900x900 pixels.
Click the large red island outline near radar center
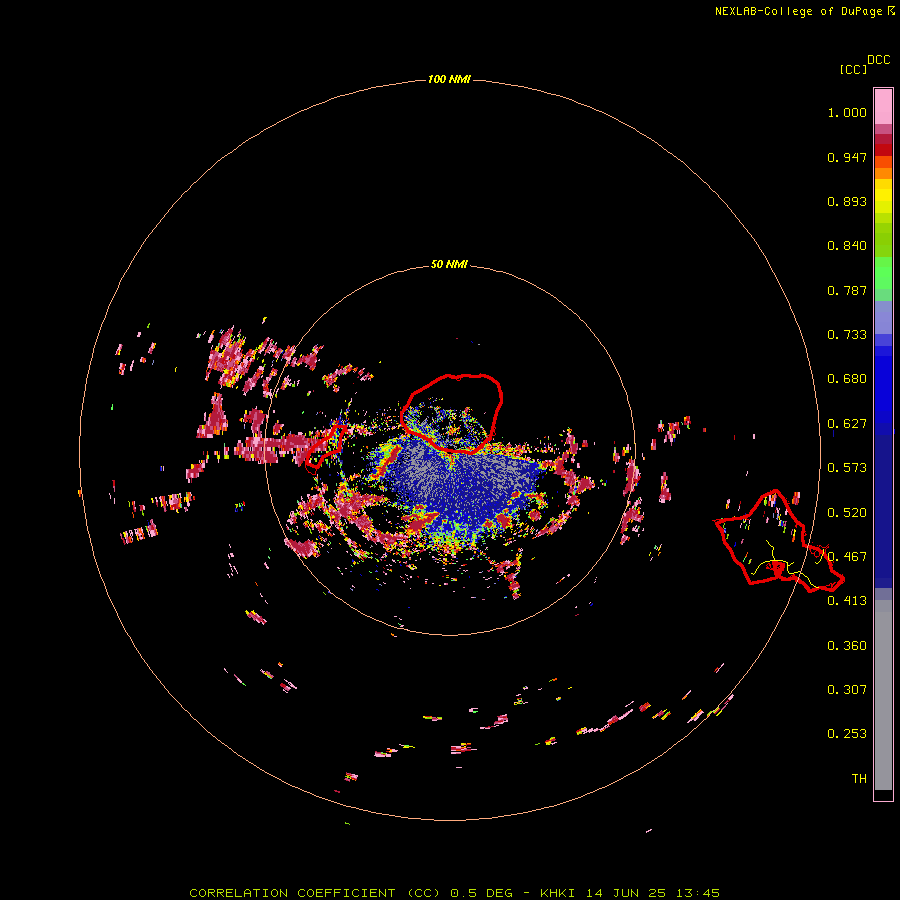[x=452, y=413]
